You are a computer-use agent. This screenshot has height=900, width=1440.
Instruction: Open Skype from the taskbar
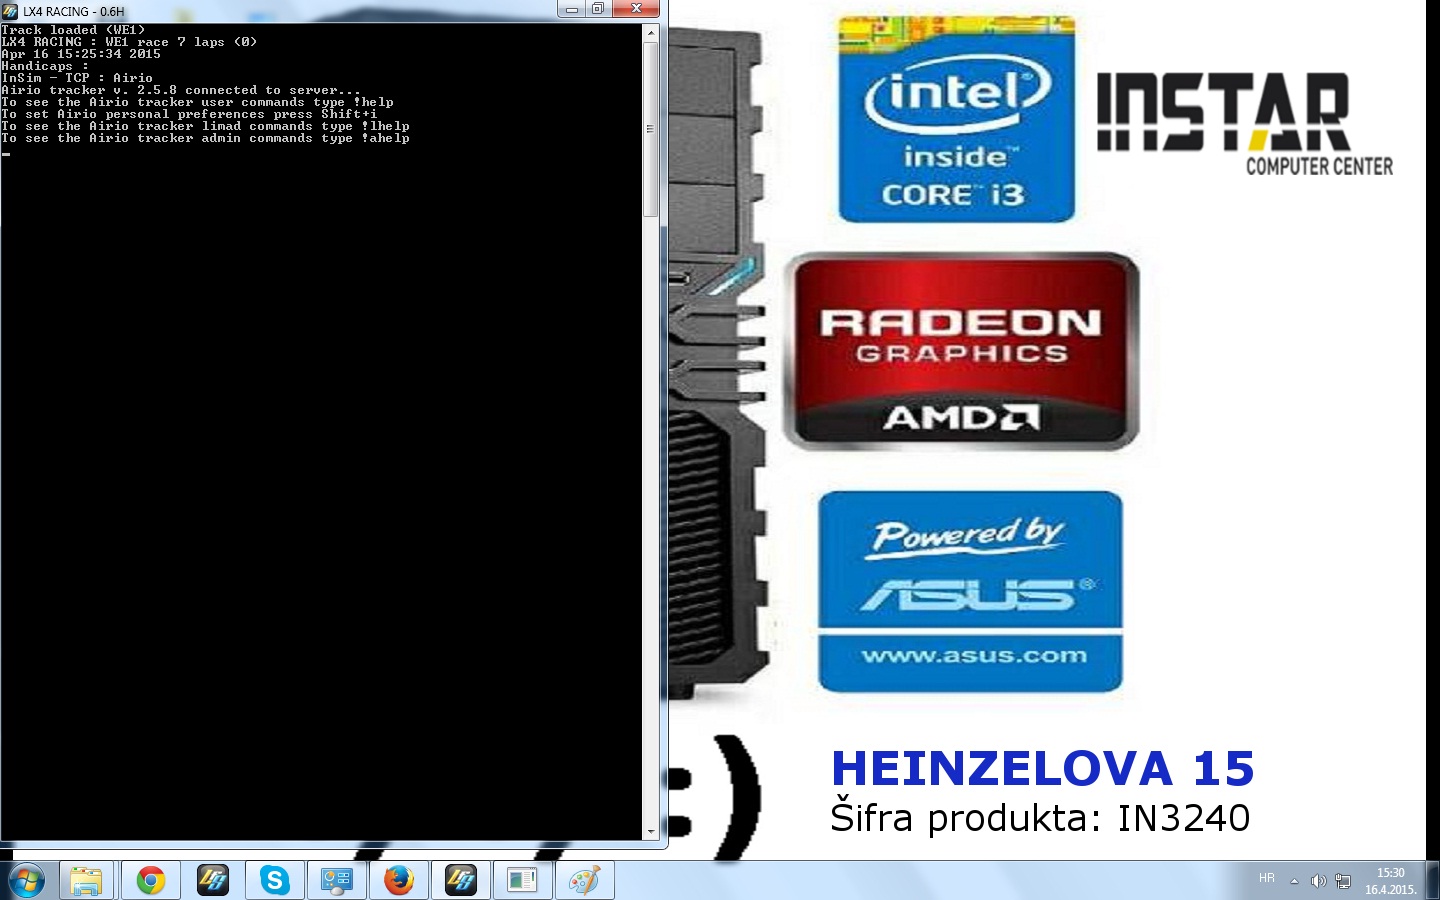click(x=275, y=881)
